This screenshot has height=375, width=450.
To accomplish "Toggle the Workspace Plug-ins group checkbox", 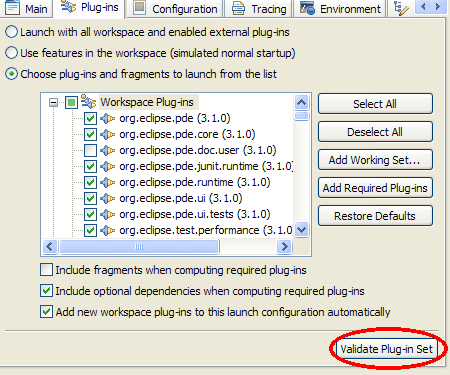I will tap(71, 102).
